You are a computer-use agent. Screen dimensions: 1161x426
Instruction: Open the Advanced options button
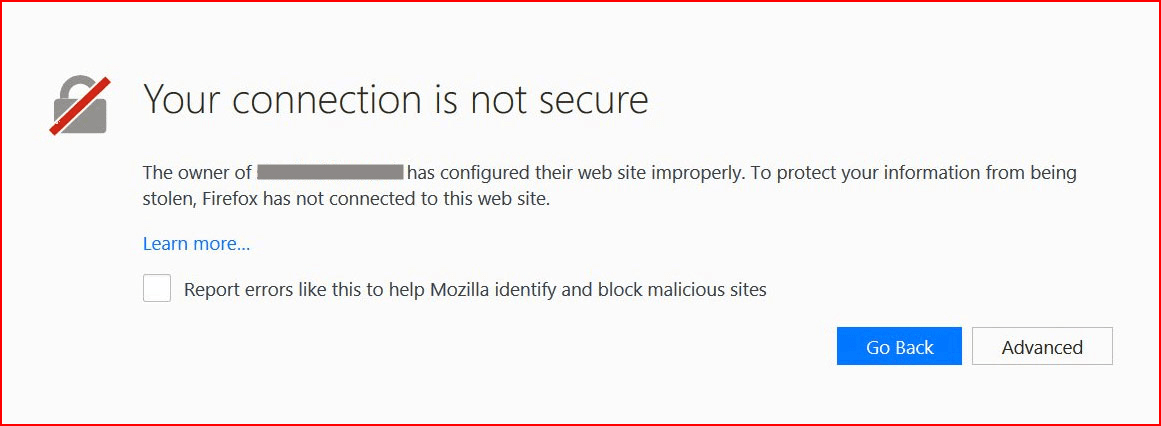pos(1042,346)
